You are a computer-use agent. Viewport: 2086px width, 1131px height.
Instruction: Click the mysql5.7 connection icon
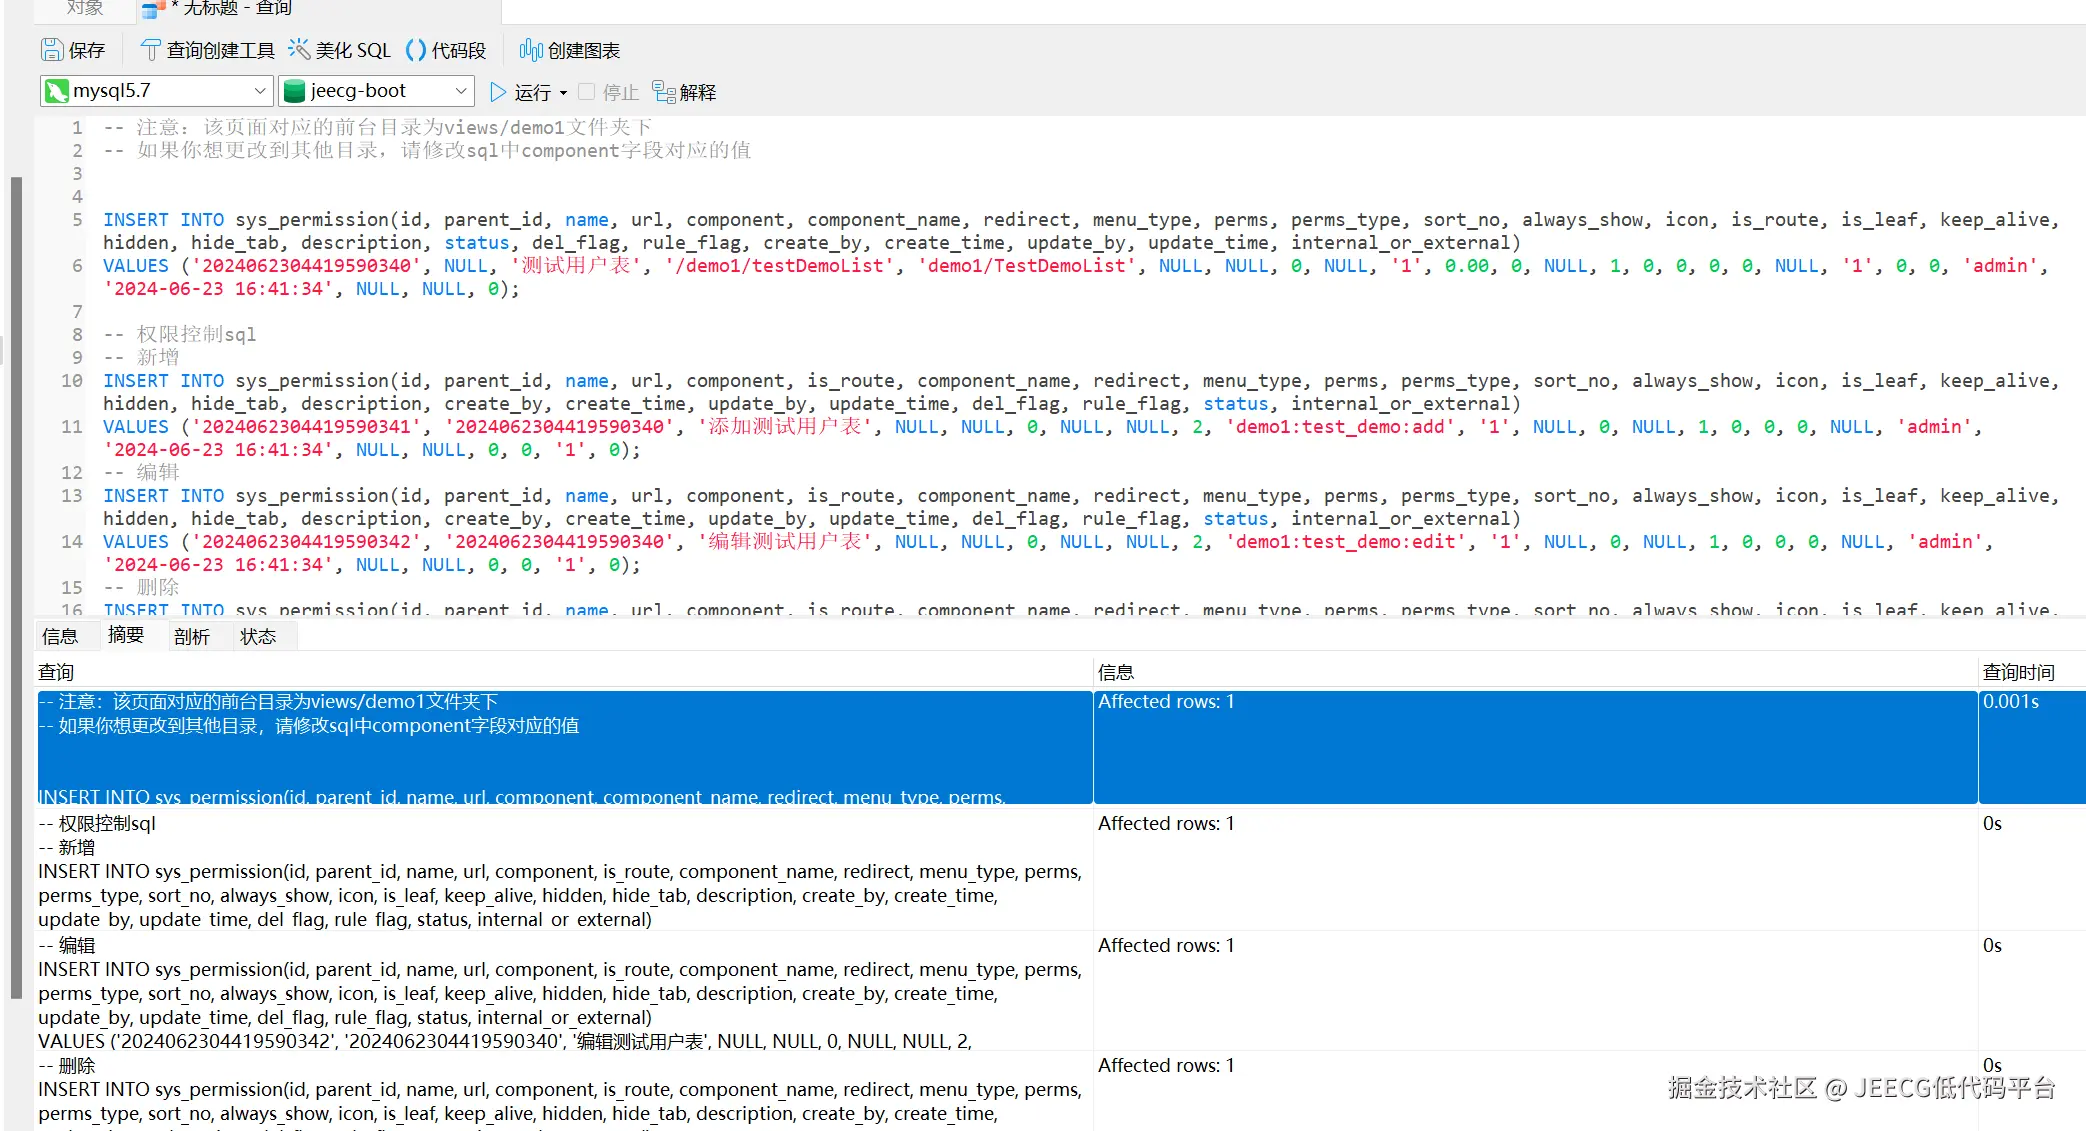pos(58,91)
